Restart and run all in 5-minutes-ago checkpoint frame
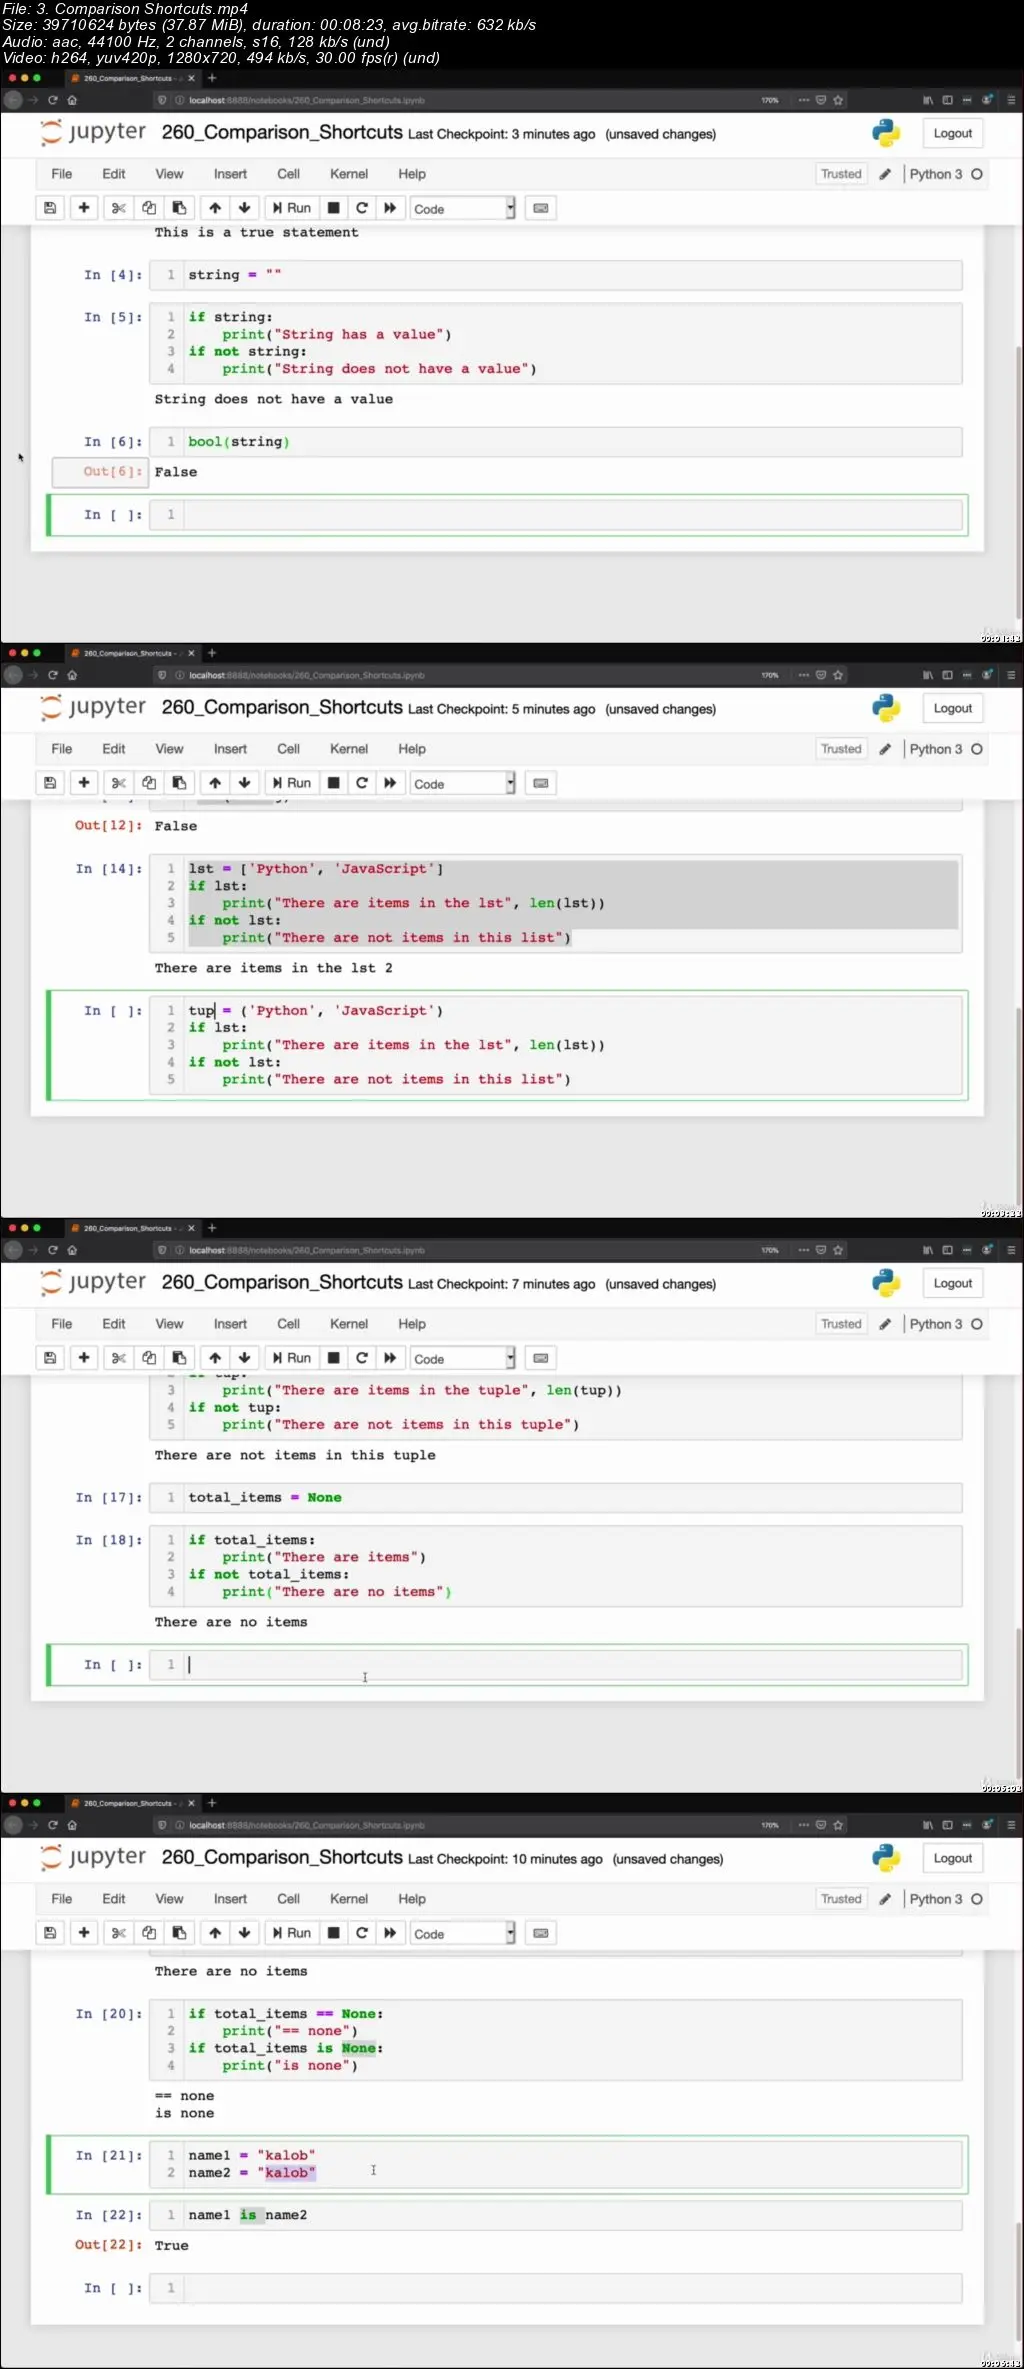The width and height of the screenshot is (1024, 2369). click(390, 783)
